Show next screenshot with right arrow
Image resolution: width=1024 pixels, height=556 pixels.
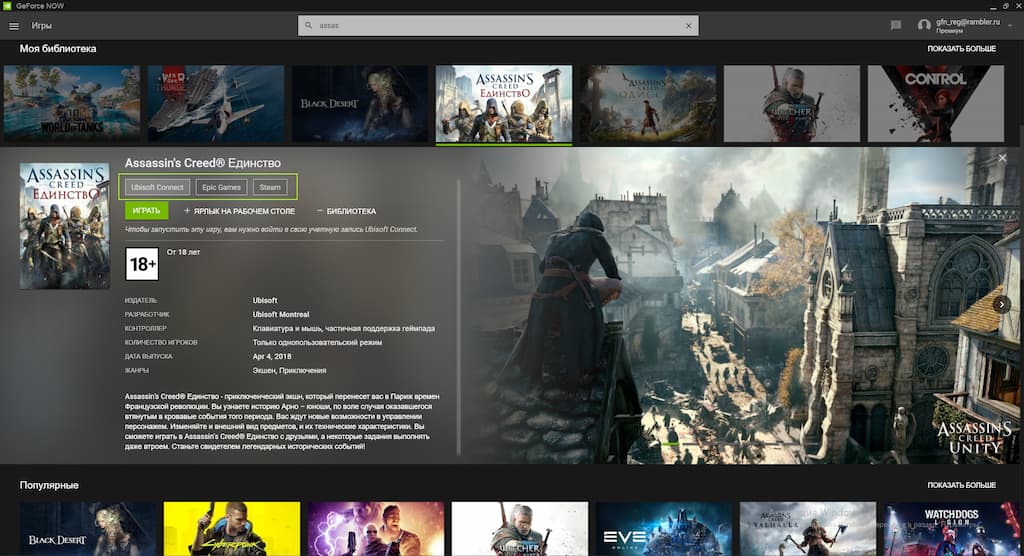[1002, 304]
